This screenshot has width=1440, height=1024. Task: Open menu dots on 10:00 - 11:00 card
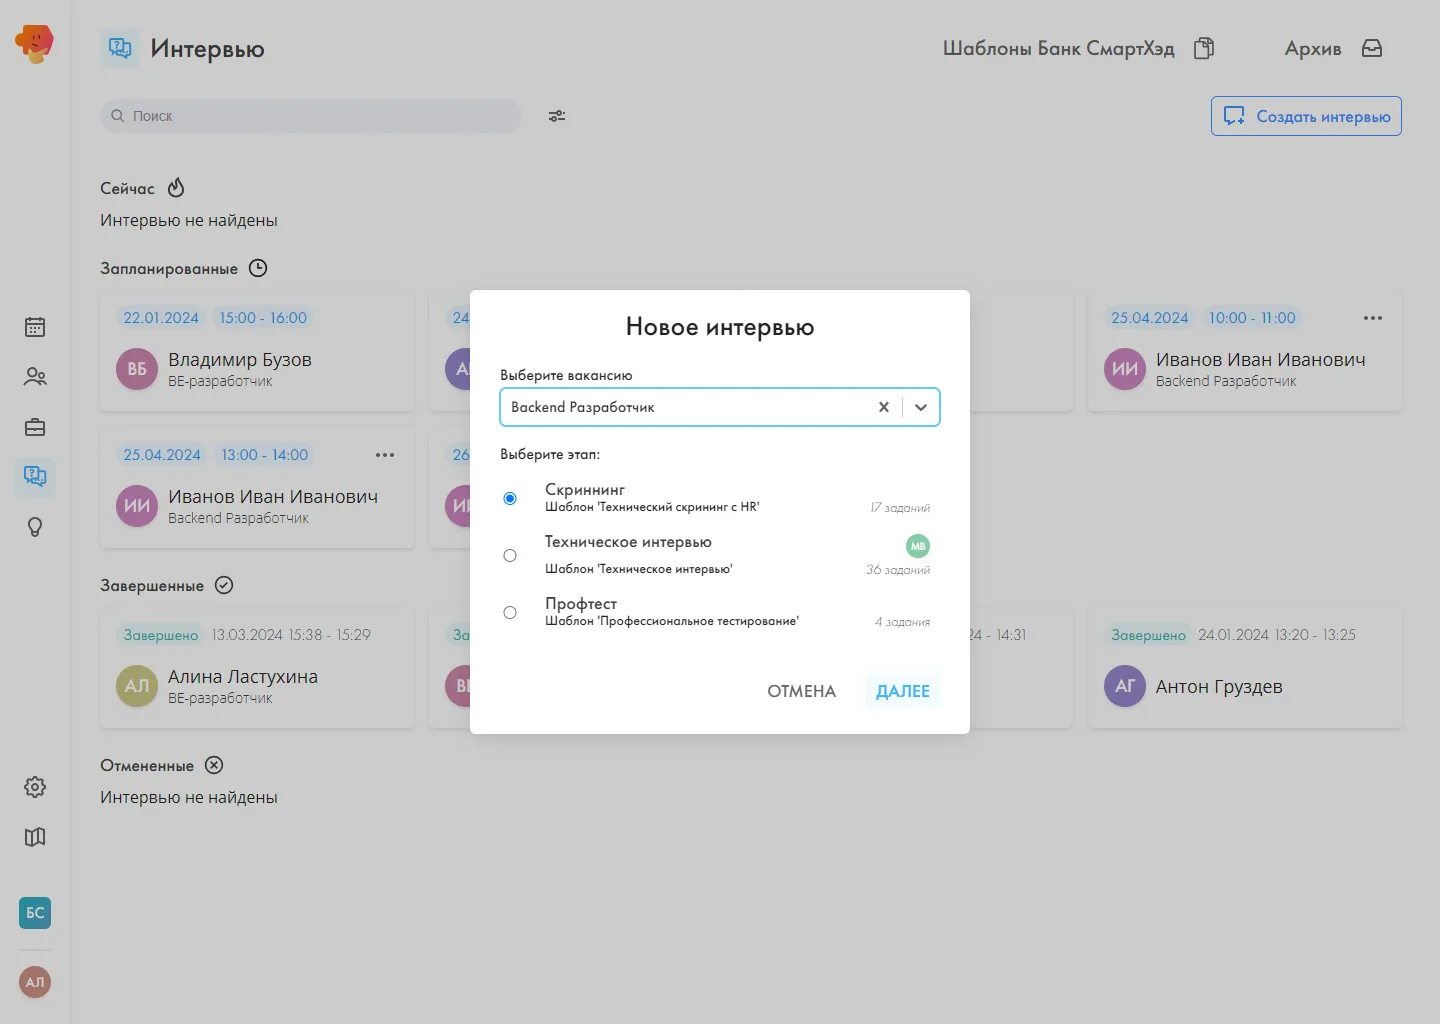point(1373,318)
